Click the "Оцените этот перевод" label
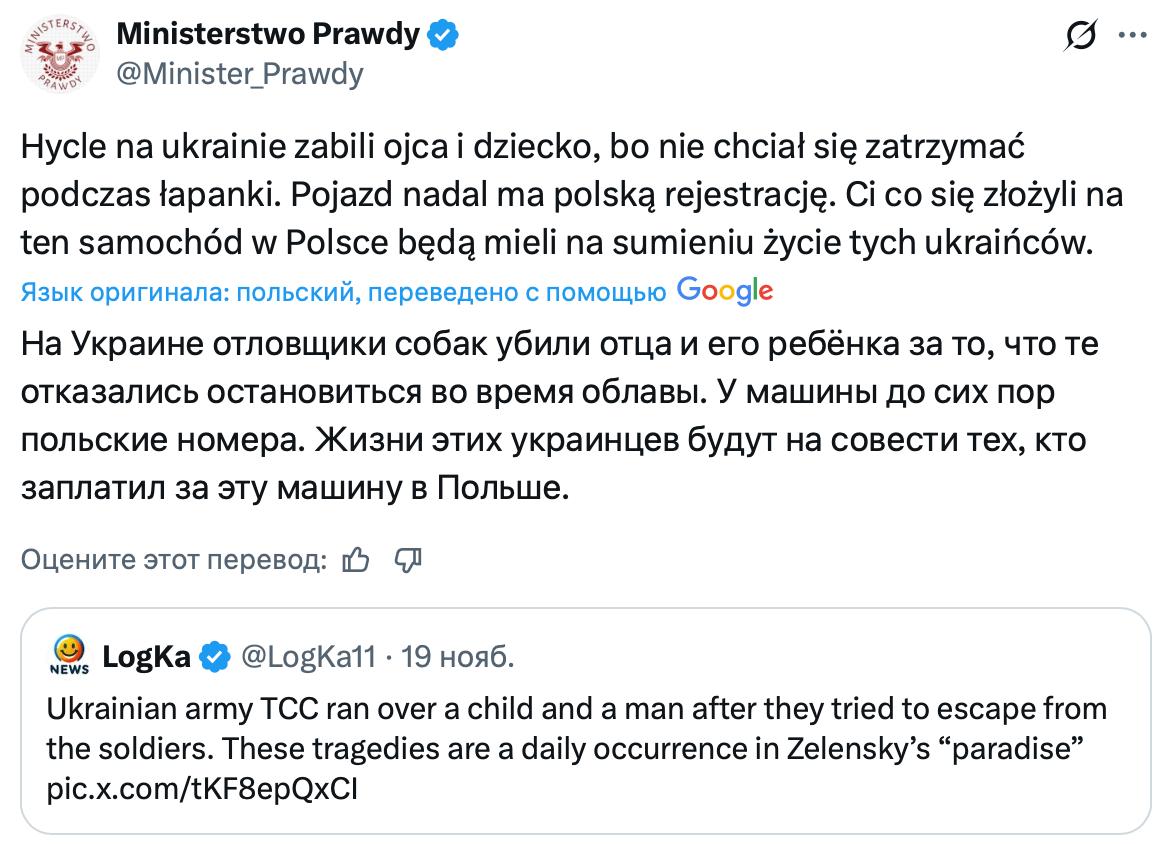 [x=174, y=561]
